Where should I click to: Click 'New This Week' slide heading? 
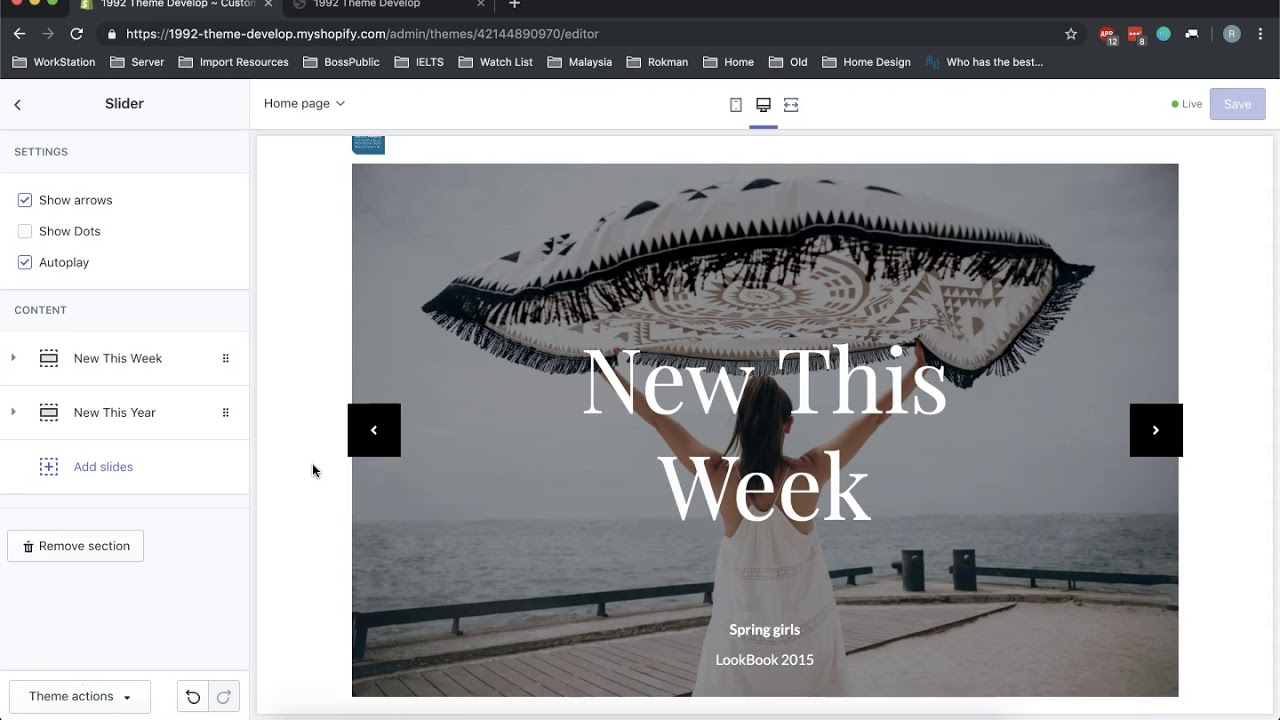(764, 434)
